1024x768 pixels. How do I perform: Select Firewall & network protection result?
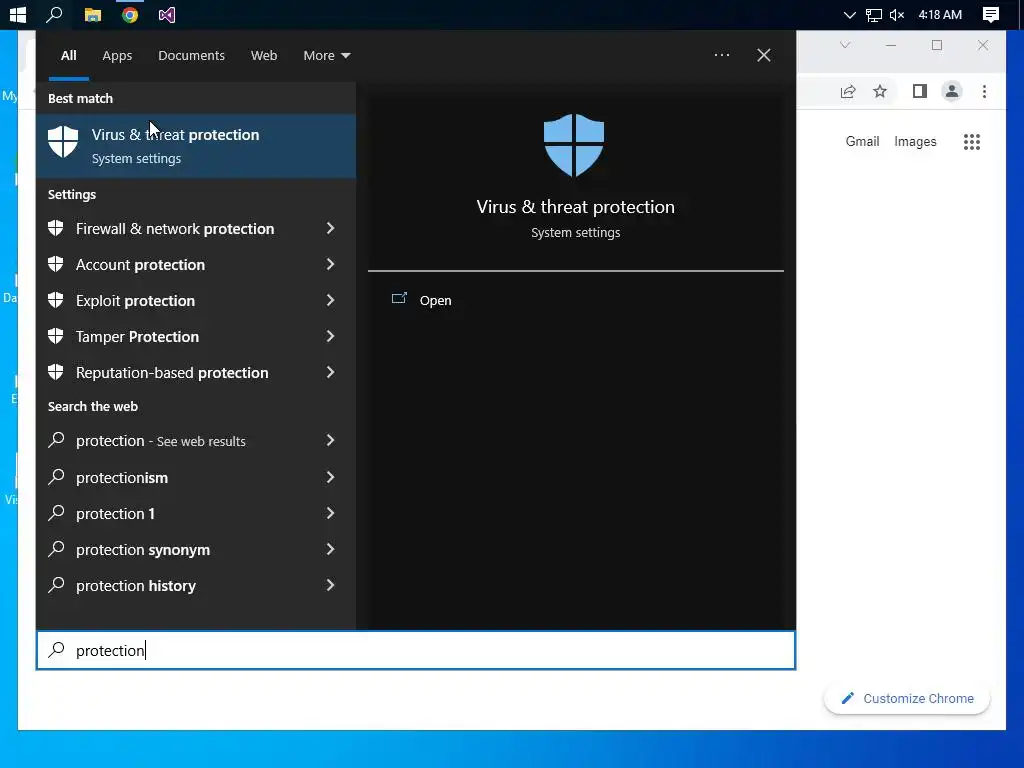[175, 229]
